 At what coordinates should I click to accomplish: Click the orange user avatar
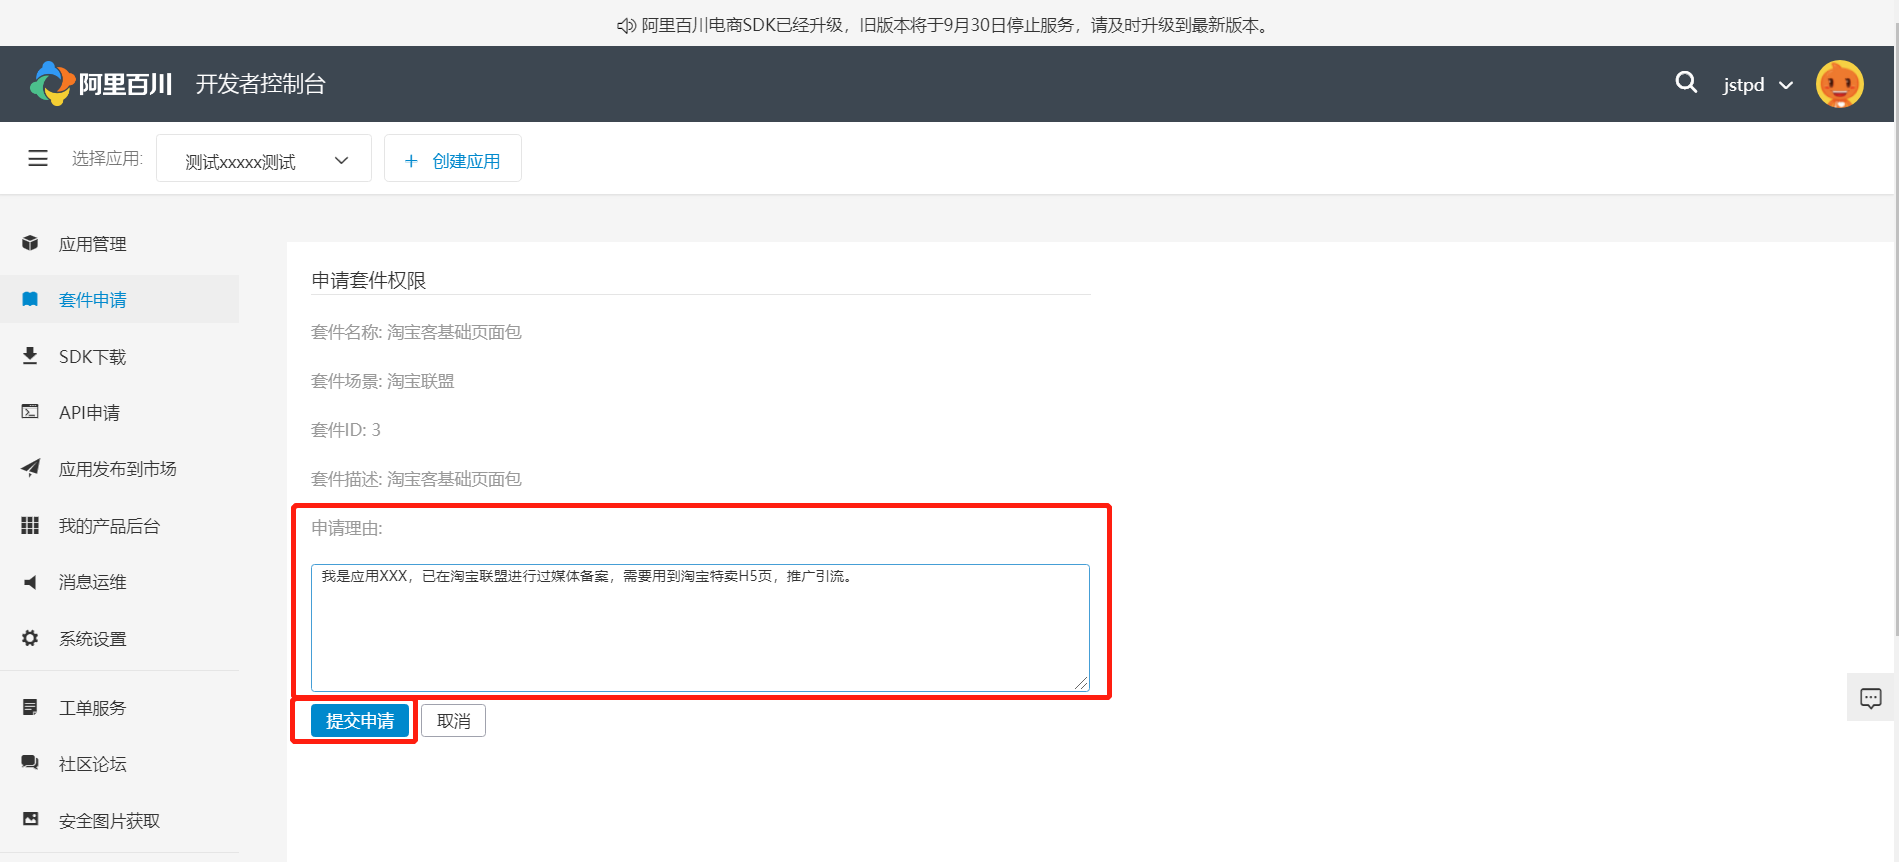point(1840,84)
